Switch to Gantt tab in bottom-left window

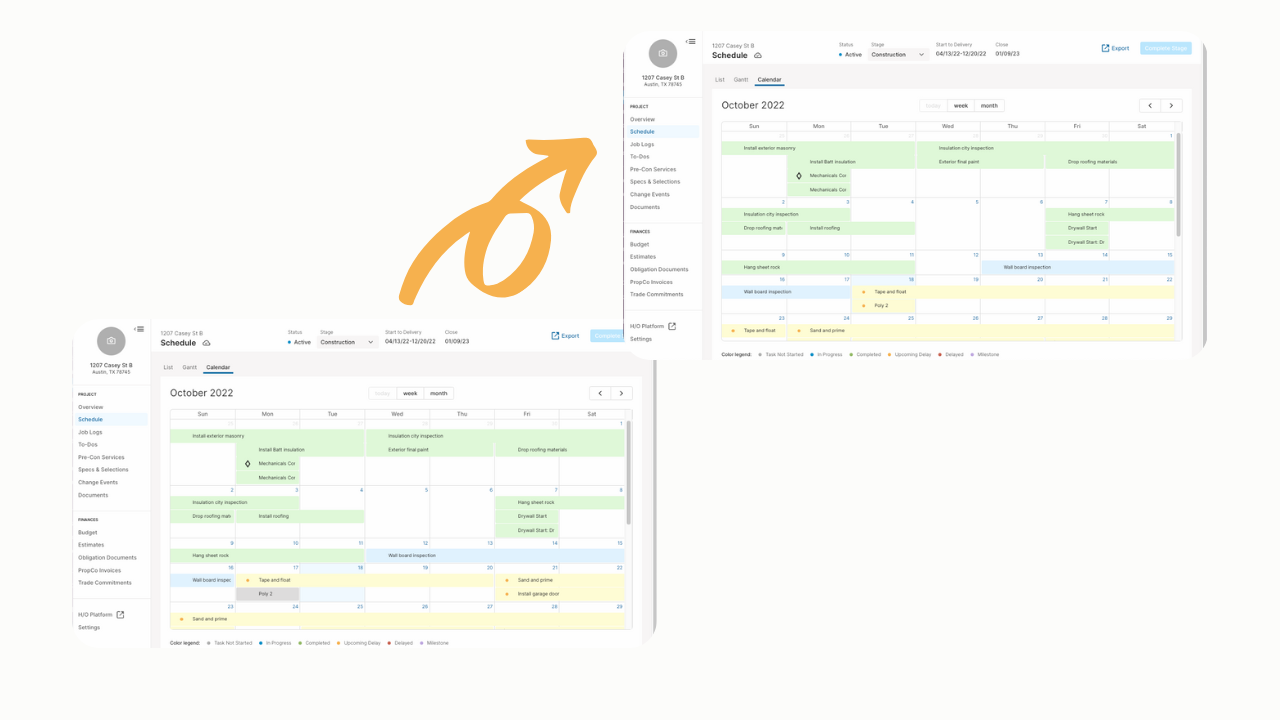click(189, 367)
